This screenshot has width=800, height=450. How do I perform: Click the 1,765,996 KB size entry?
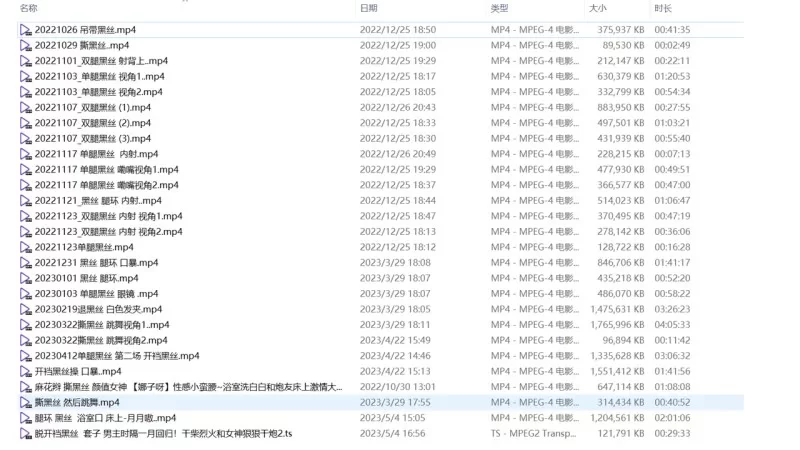point(615,325)
